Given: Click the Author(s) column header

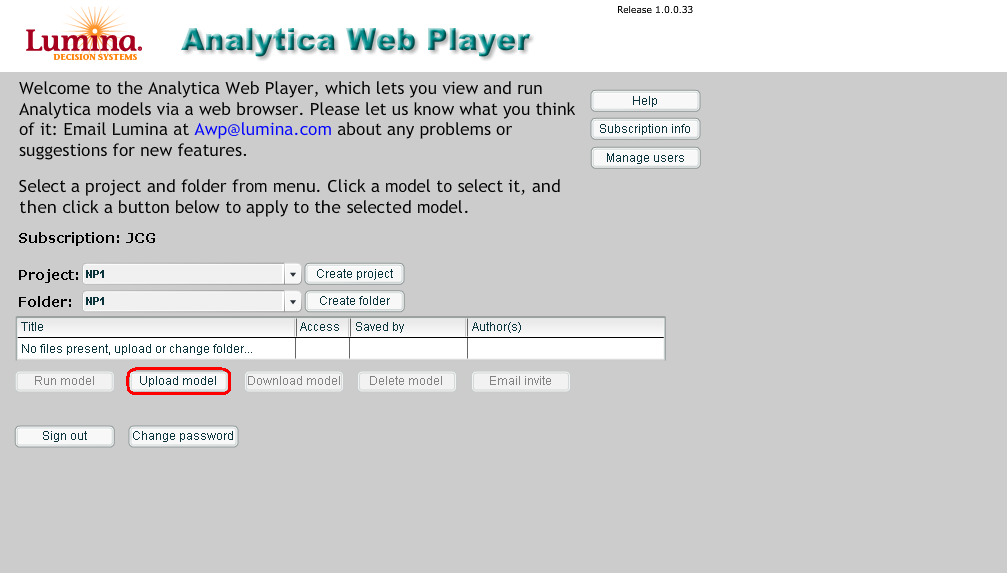Looking at the screenshot, I should pos(566,327).
